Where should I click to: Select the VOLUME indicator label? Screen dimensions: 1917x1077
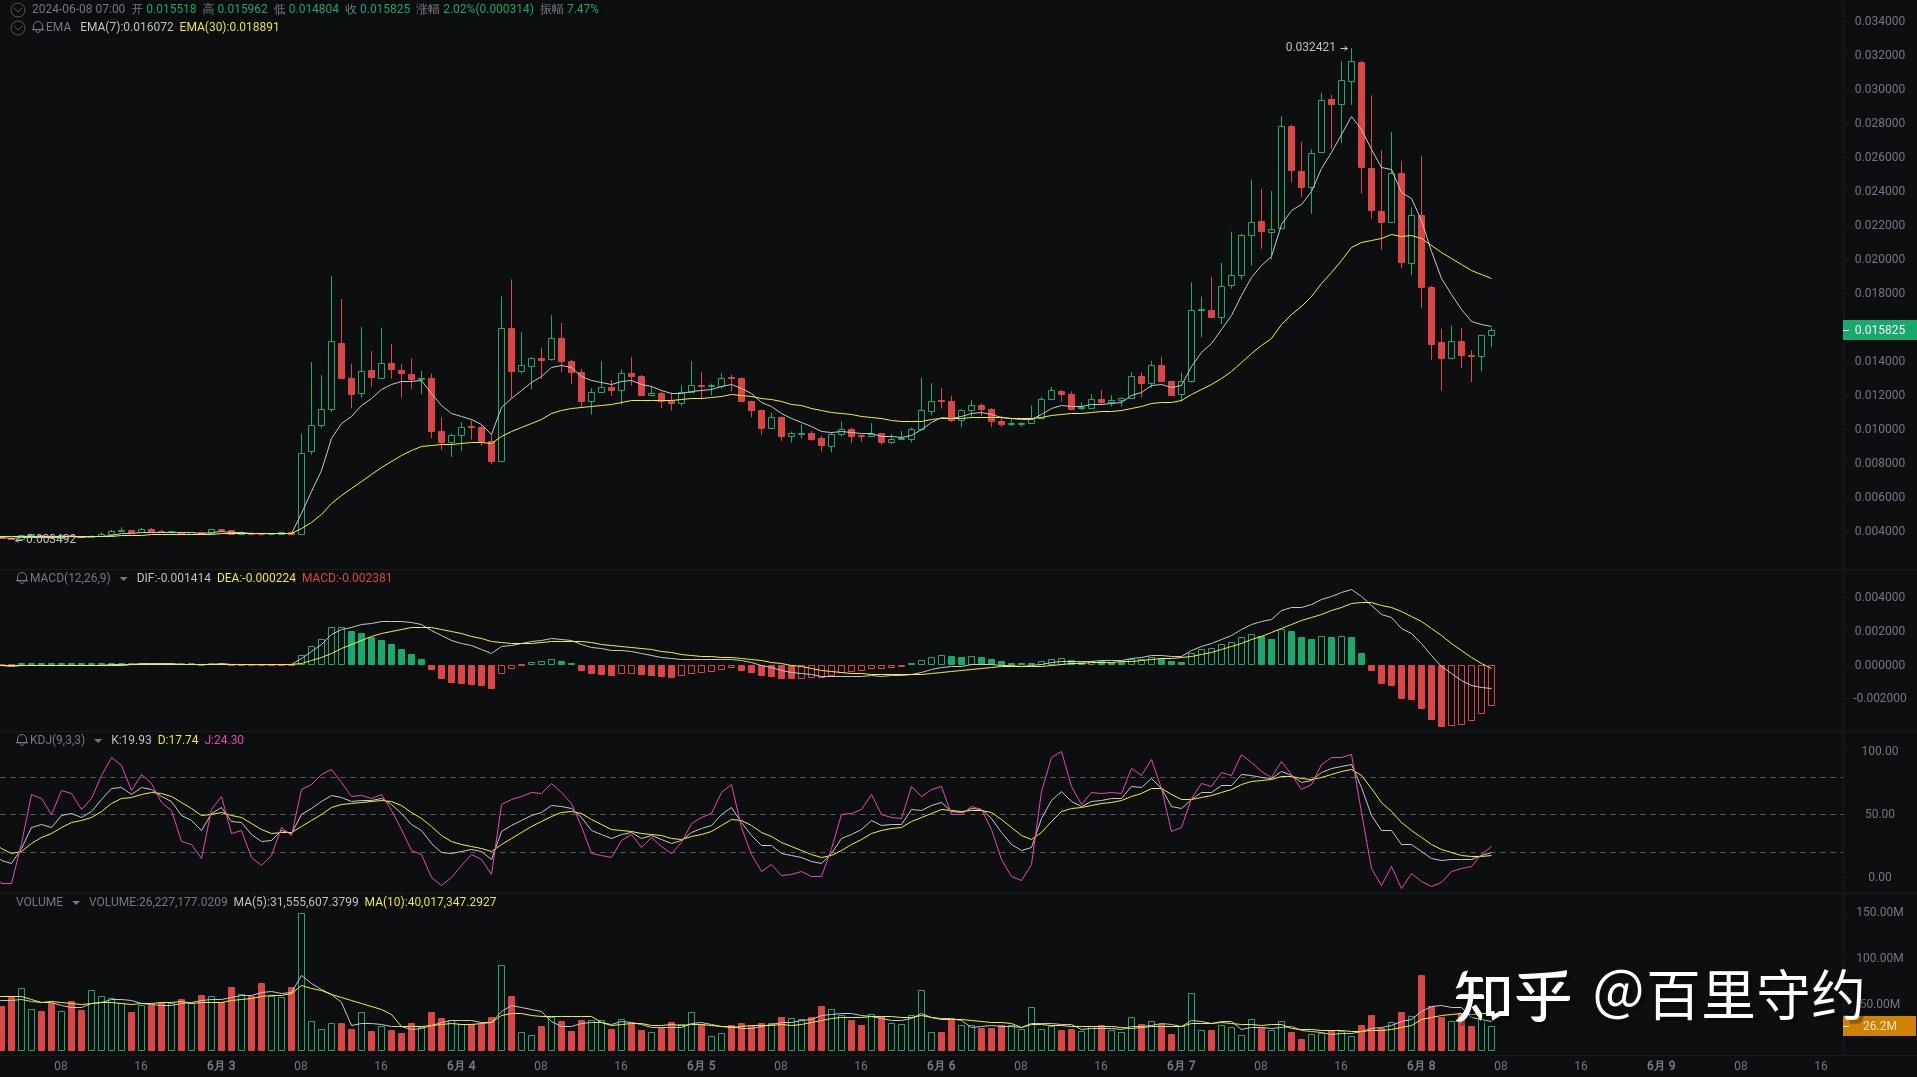[39, 902]
